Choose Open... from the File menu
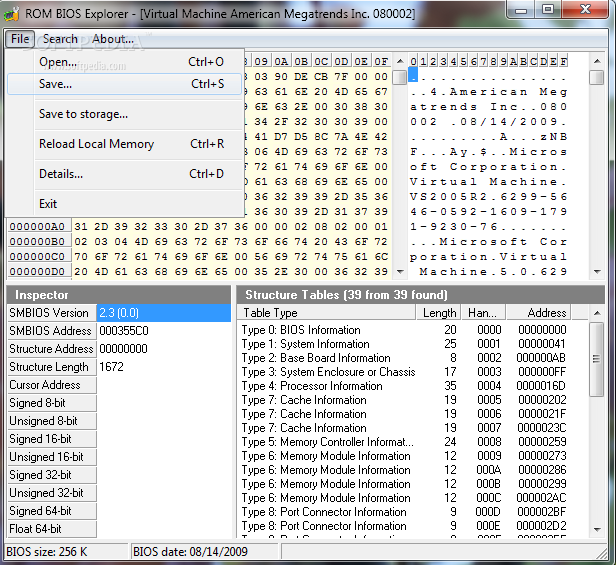Screen dimensions: 616x565 coord(125,62)
